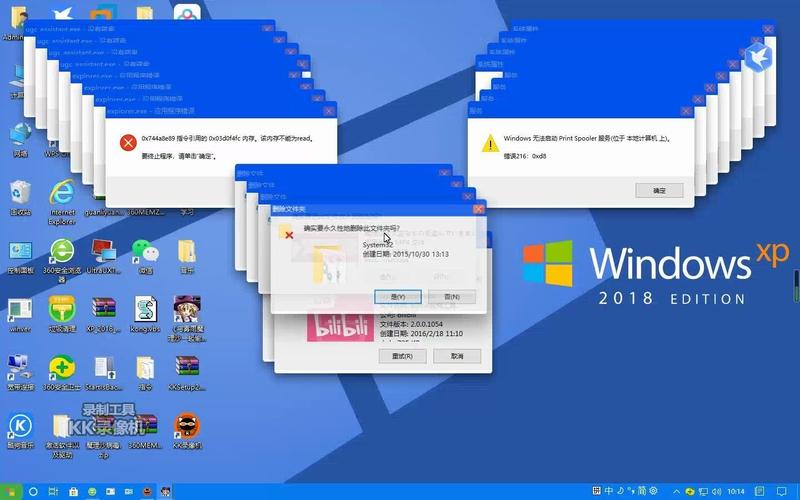Click 否(N) in the delete folder dialog

coord(452,296)
